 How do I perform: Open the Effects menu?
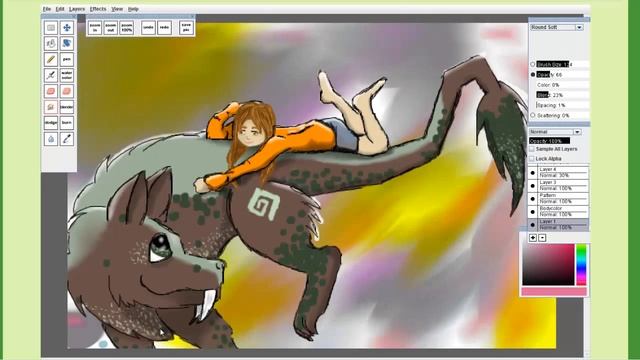(x=98, y=9)
